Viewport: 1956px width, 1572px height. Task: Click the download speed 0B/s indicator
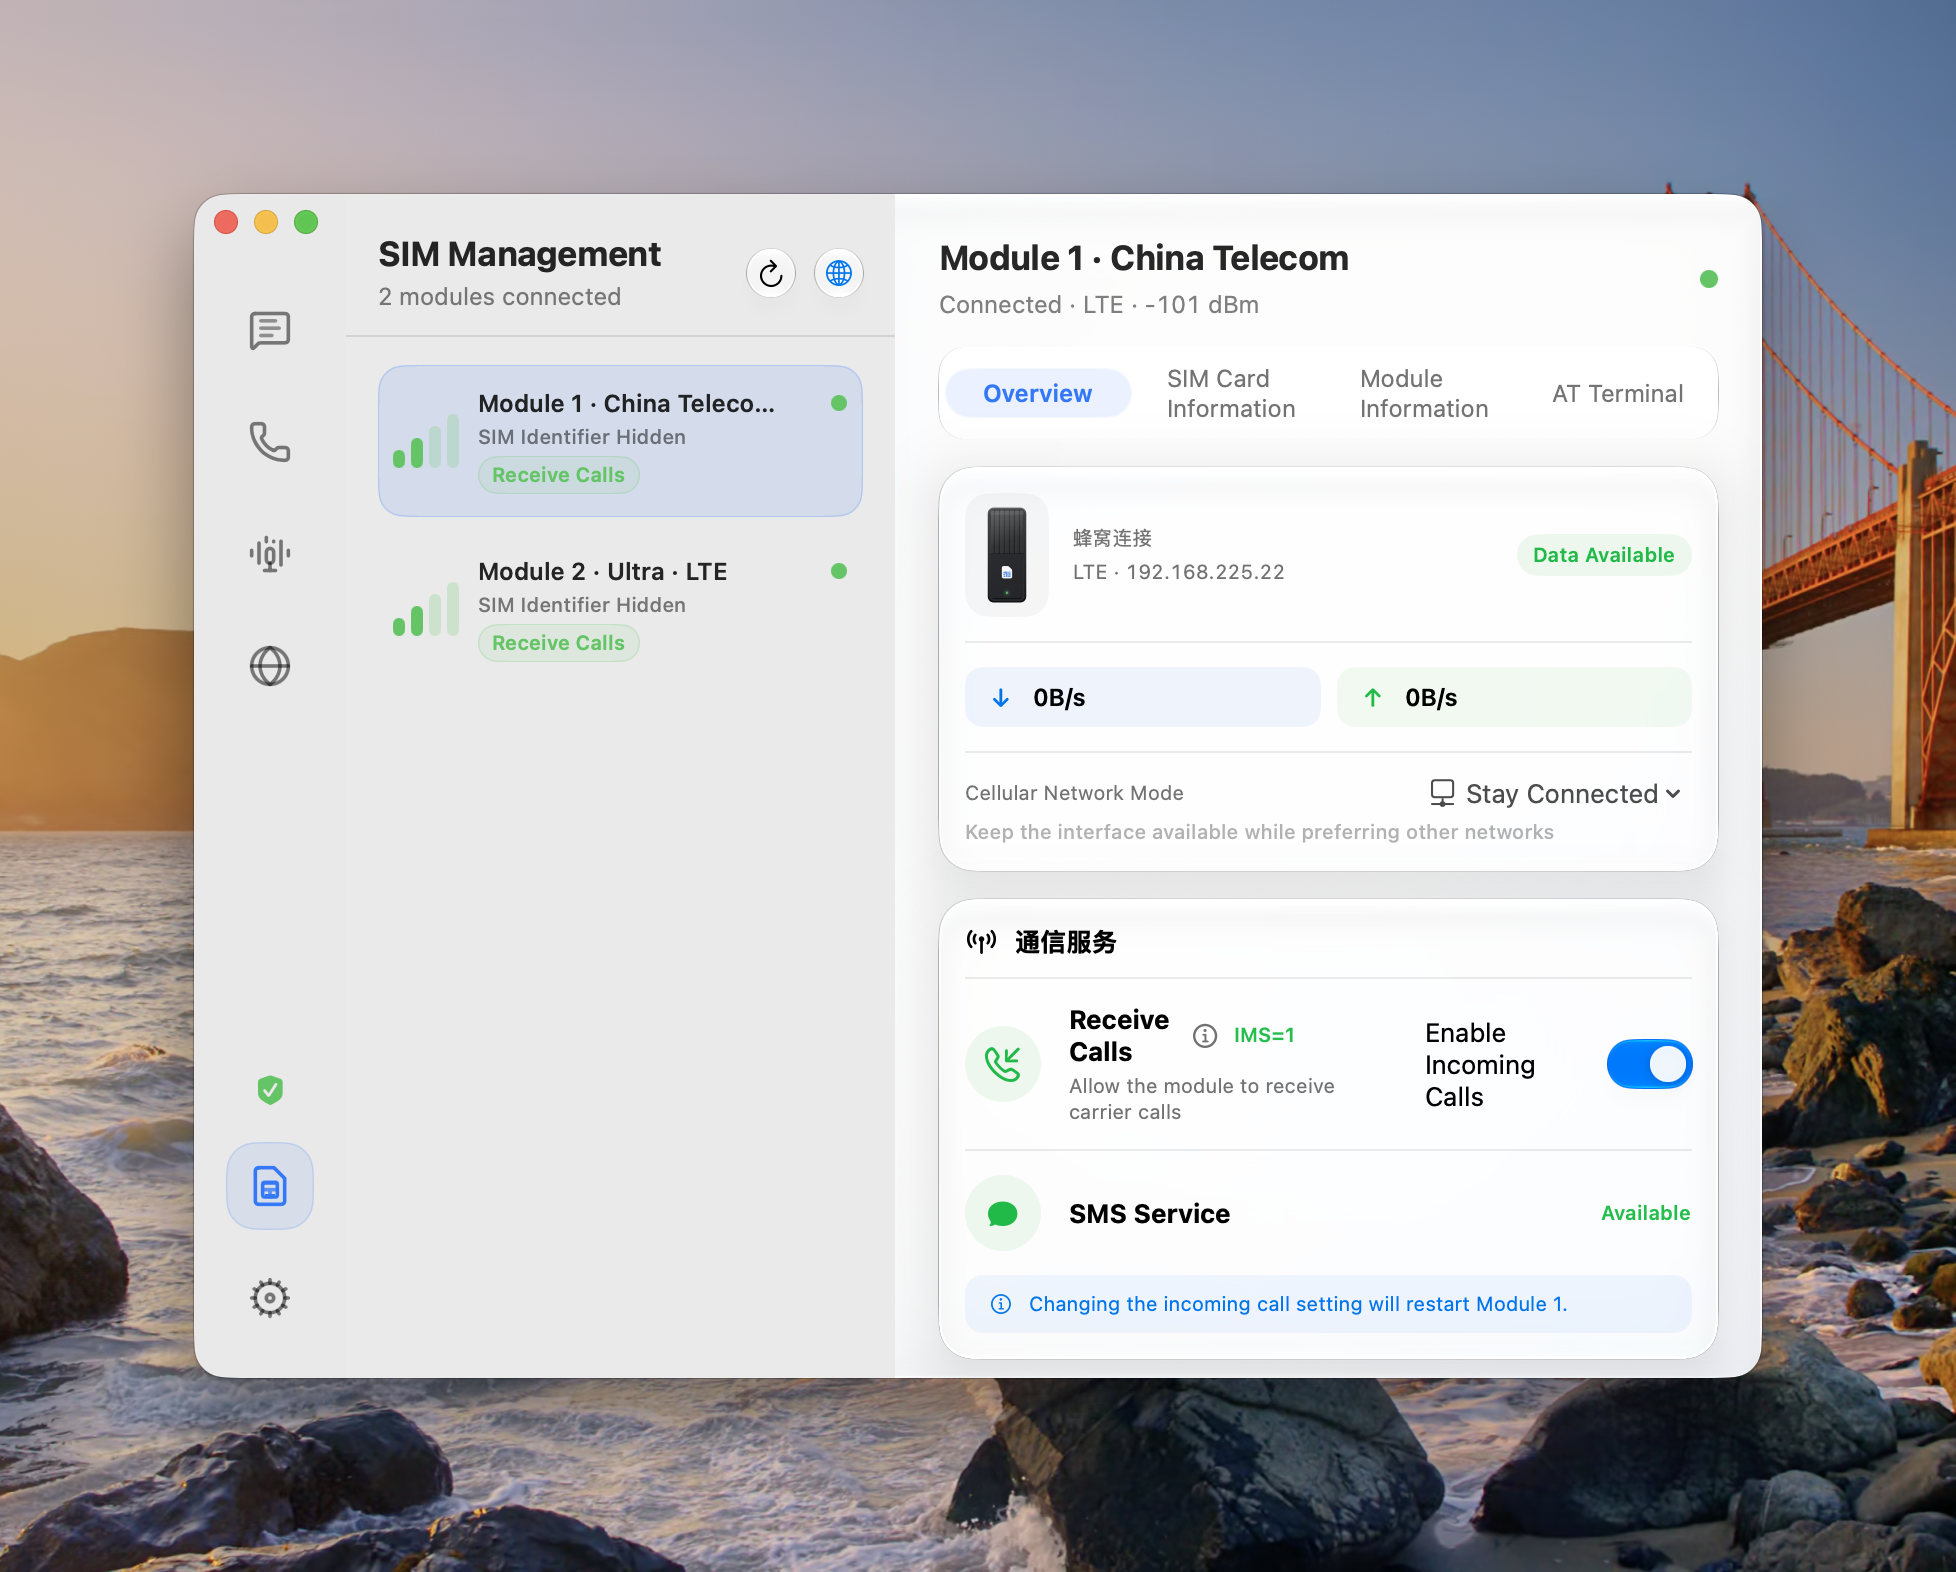pos(1142,697)
